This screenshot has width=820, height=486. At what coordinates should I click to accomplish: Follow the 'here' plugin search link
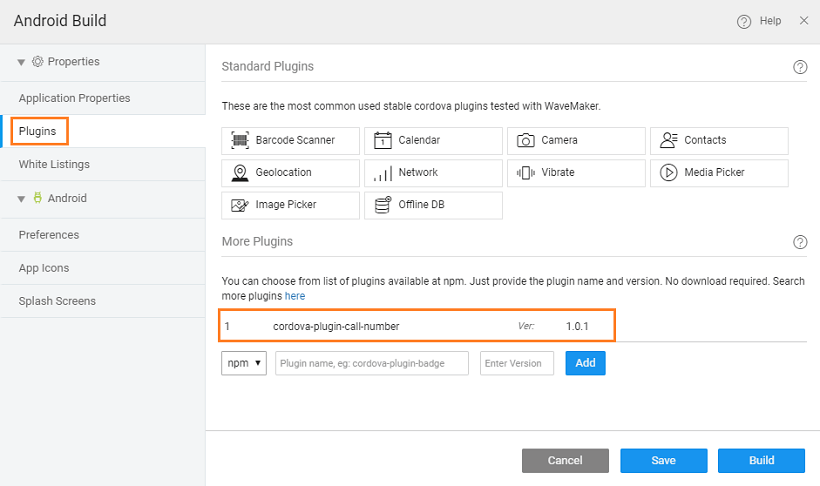(295, 296)
